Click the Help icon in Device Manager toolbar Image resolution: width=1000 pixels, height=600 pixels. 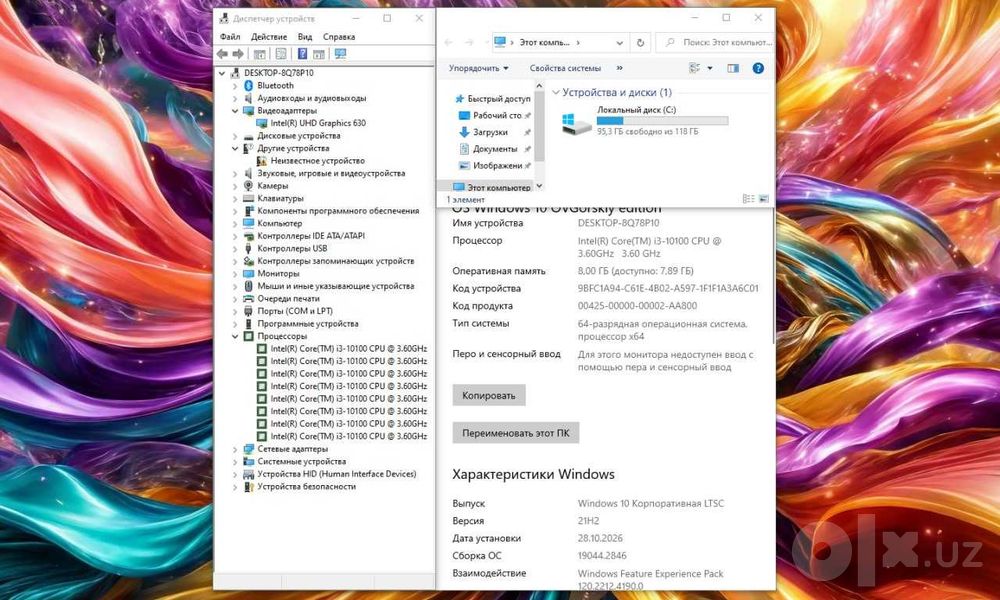(x=302, y=54)
